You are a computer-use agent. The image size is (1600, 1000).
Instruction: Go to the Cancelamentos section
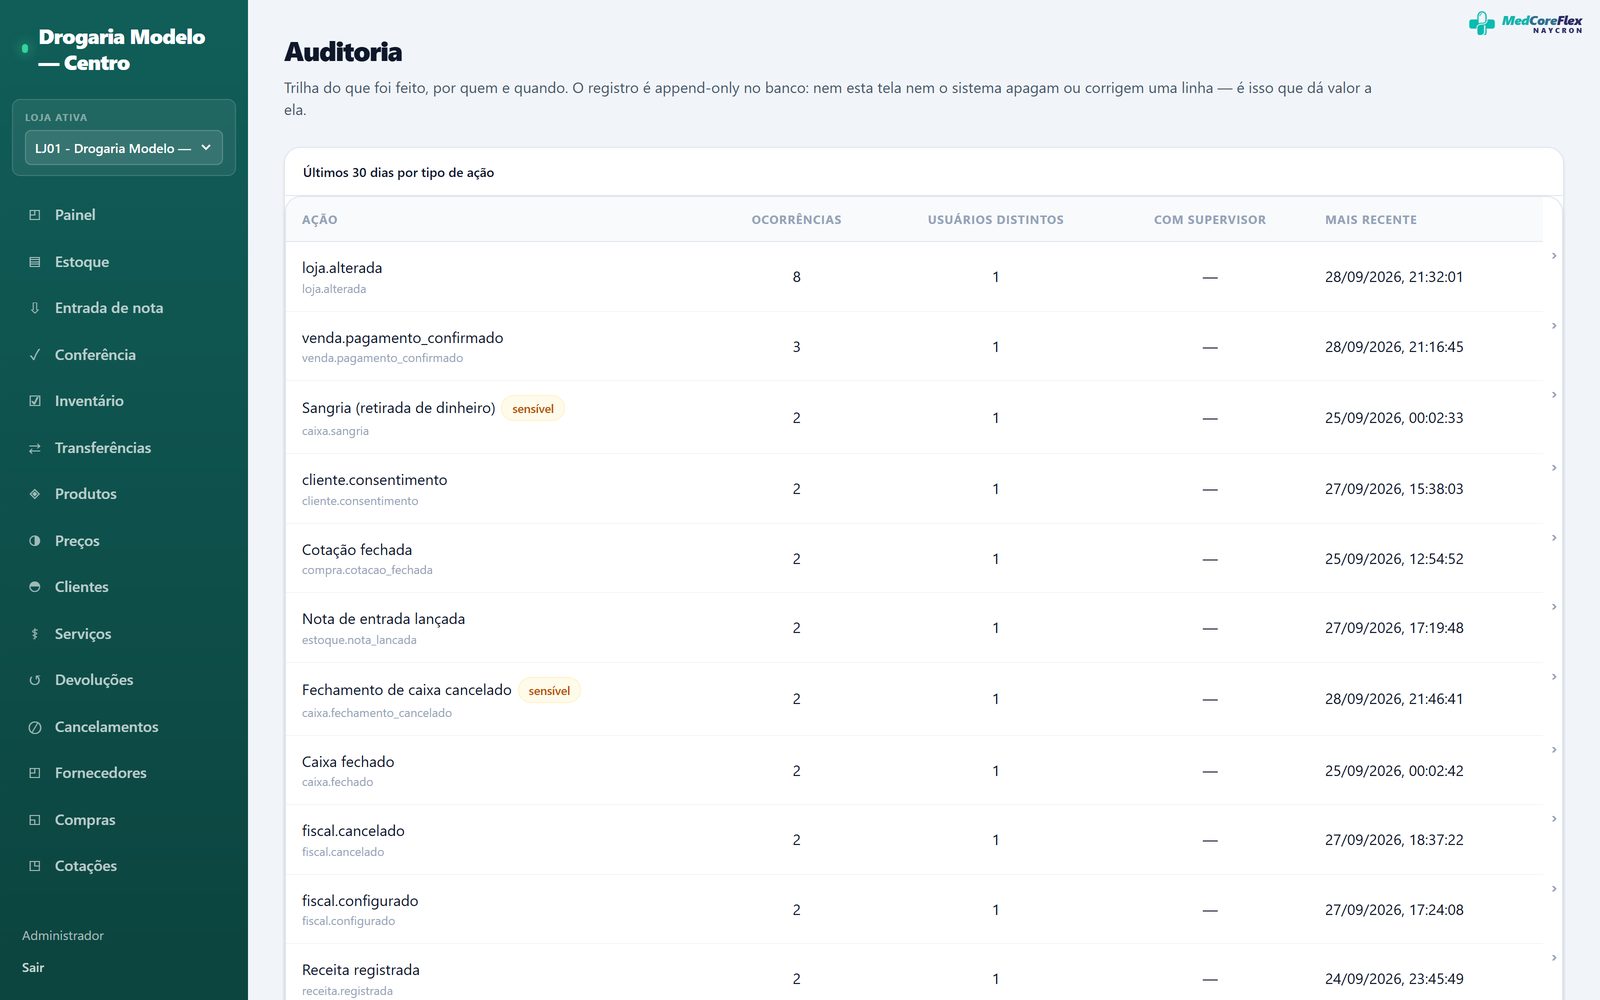124,727
